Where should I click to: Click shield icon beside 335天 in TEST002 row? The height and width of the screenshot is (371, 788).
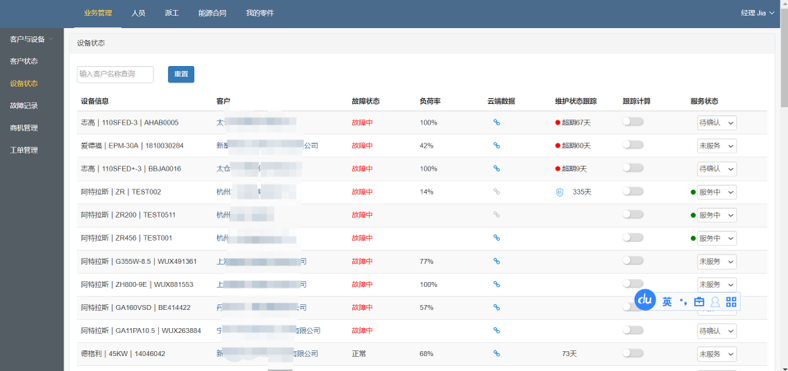pos(559,192)
